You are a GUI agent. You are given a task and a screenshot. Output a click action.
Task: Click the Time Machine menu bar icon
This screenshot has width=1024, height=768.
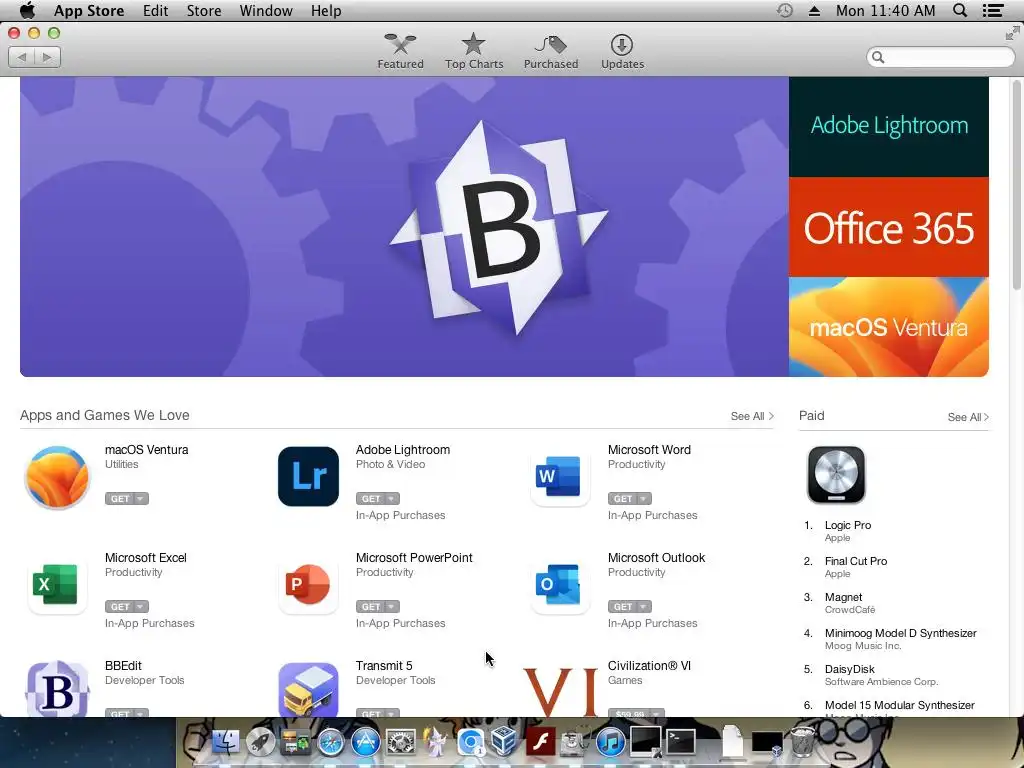785,10
